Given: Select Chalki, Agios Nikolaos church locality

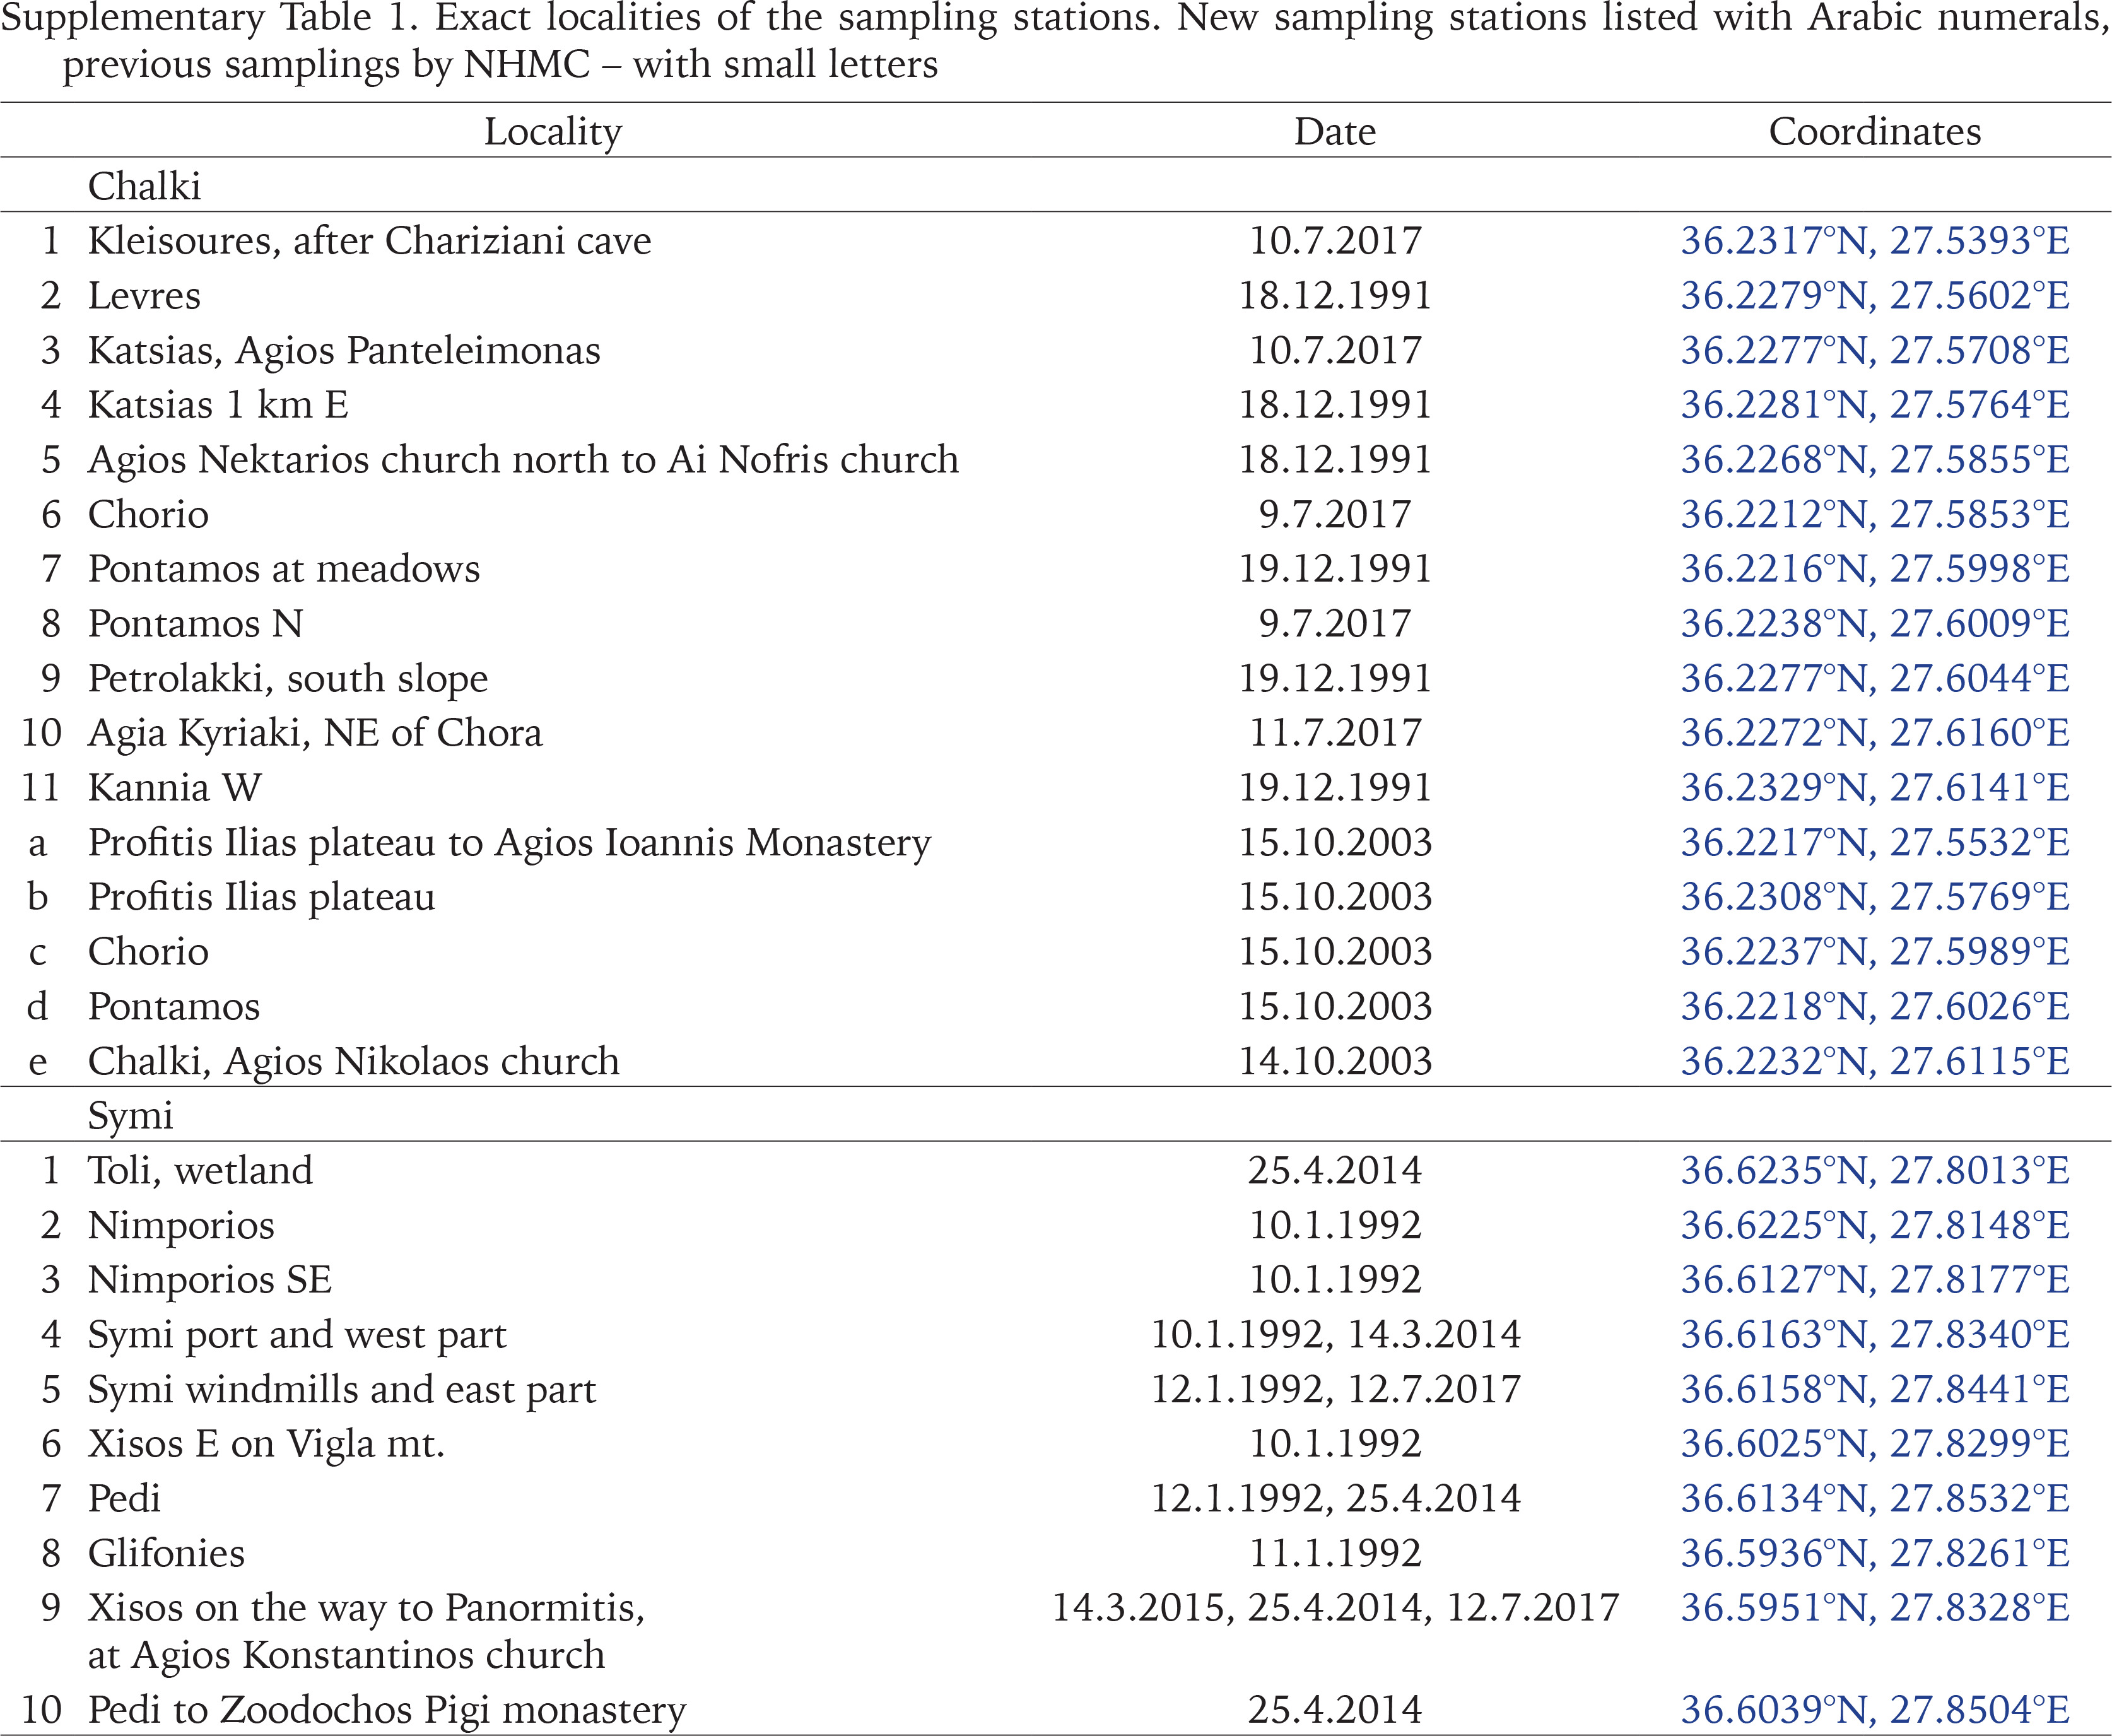Looking at the screenshot, I should point(353,1062).
